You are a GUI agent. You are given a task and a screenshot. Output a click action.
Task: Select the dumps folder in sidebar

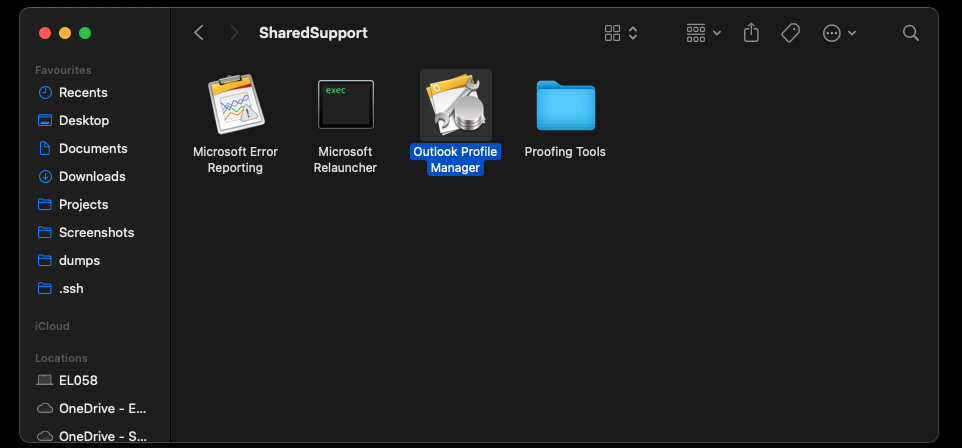point(79,260)
